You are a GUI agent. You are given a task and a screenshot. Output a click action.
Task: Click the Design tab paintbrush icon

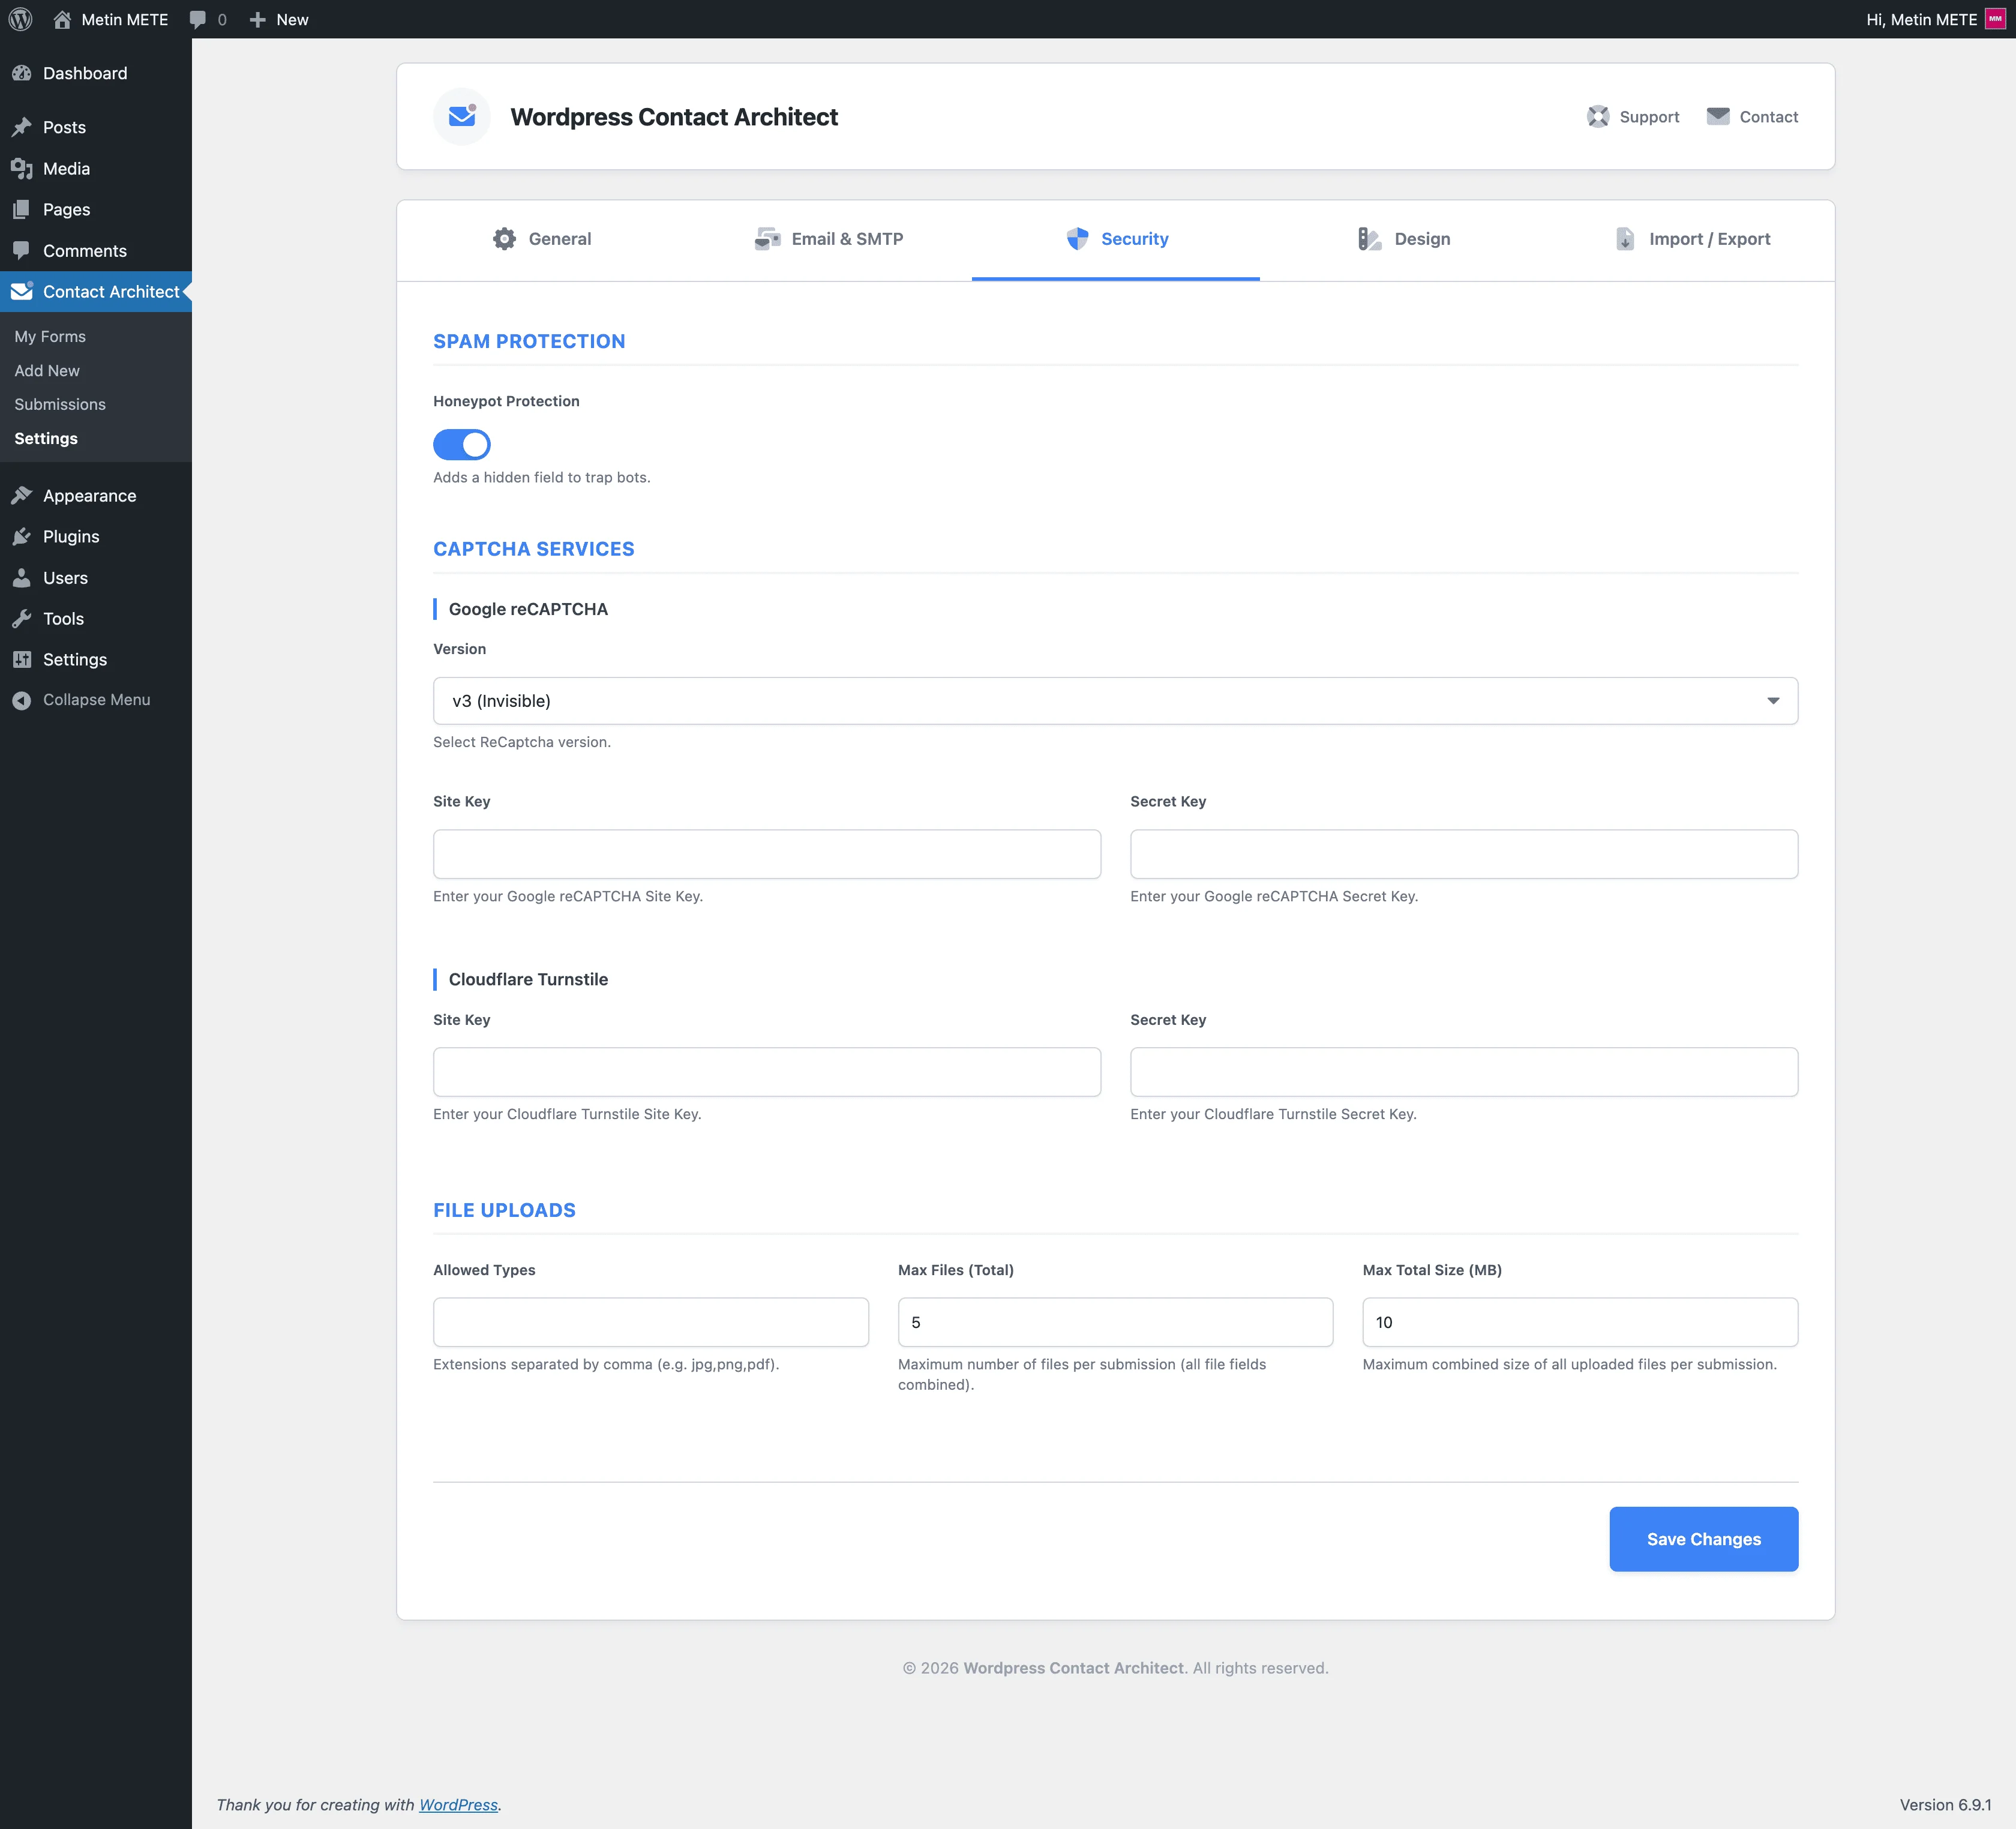pyautogui.click(x=1369, y=239)
